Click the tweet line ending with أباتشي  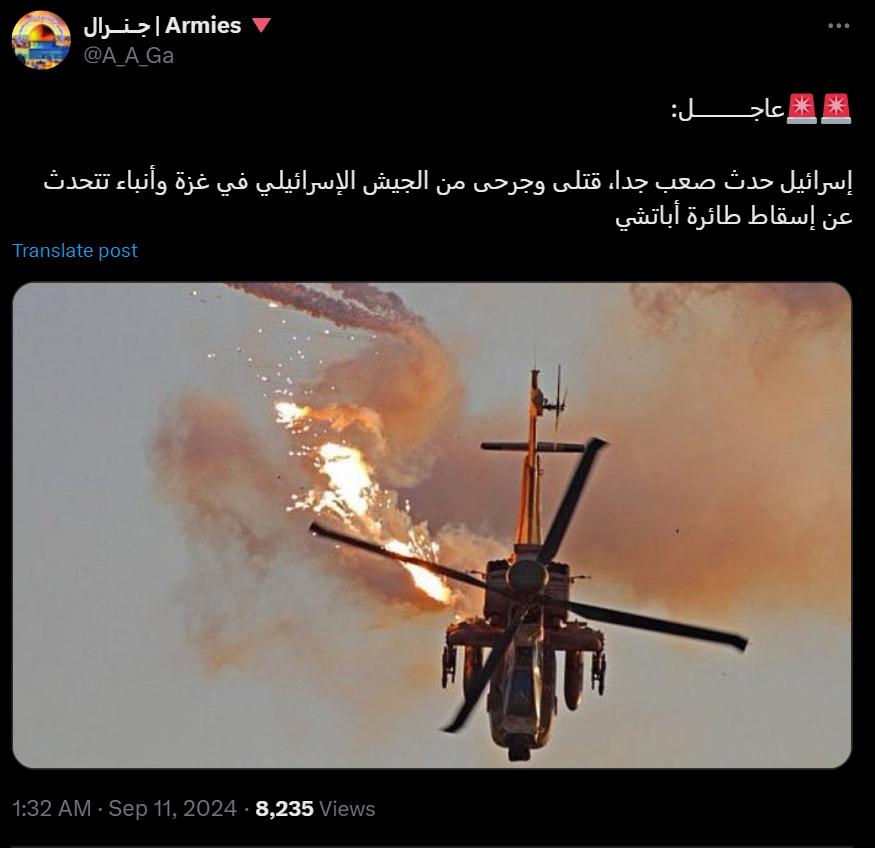[734, 216]
